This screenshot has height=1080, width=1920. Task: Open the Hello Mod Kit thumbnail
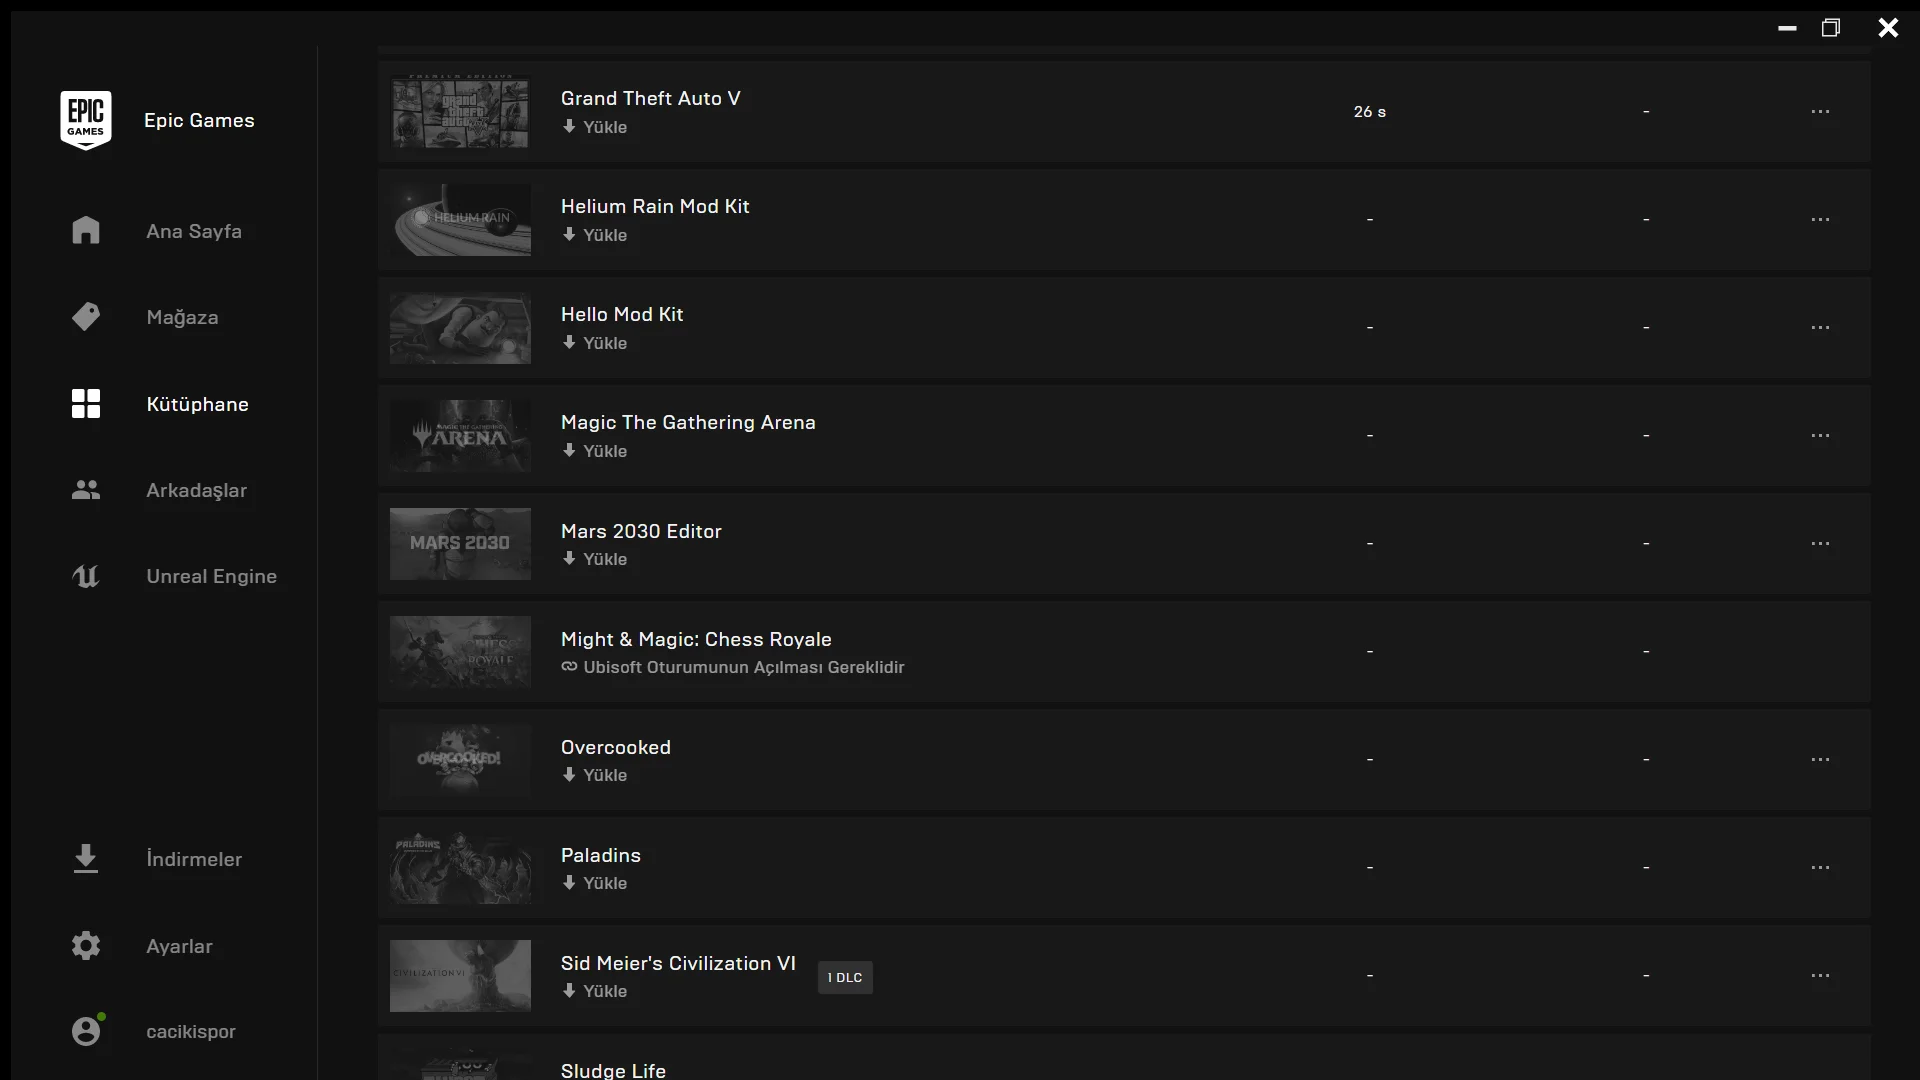pos(460,328)
